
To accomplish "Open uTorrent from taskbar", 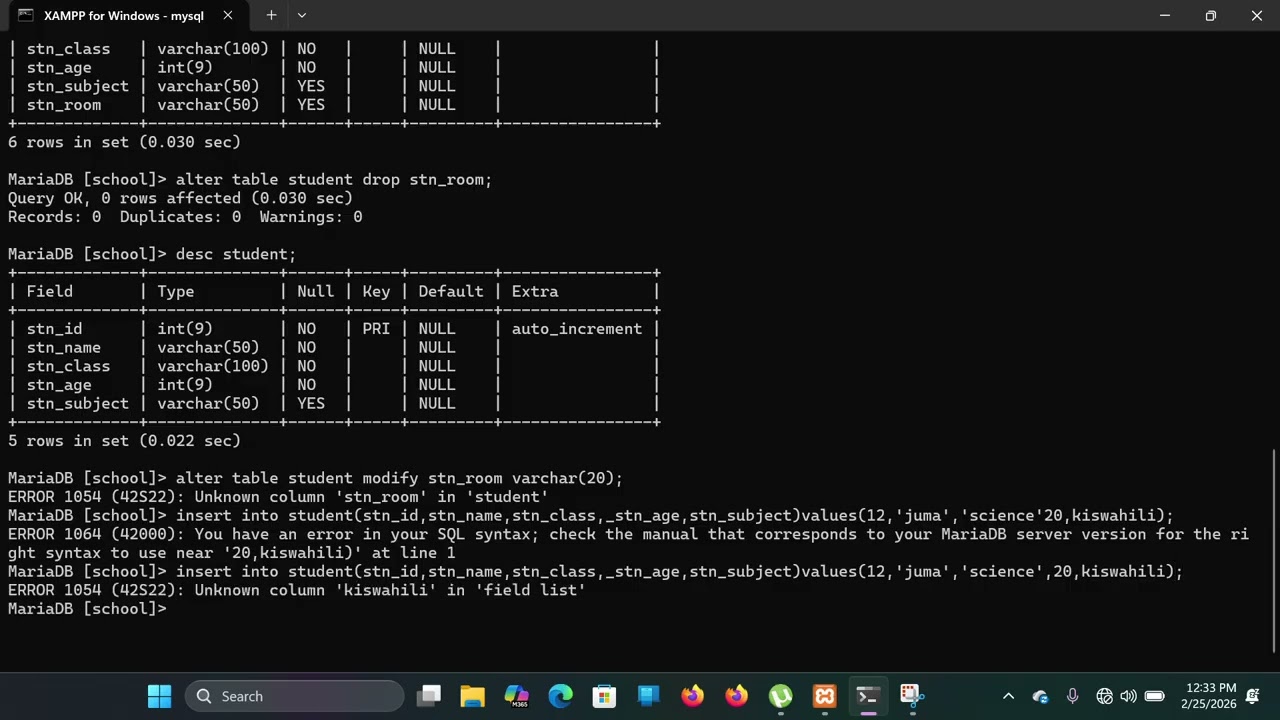I will tap(780, 696).
